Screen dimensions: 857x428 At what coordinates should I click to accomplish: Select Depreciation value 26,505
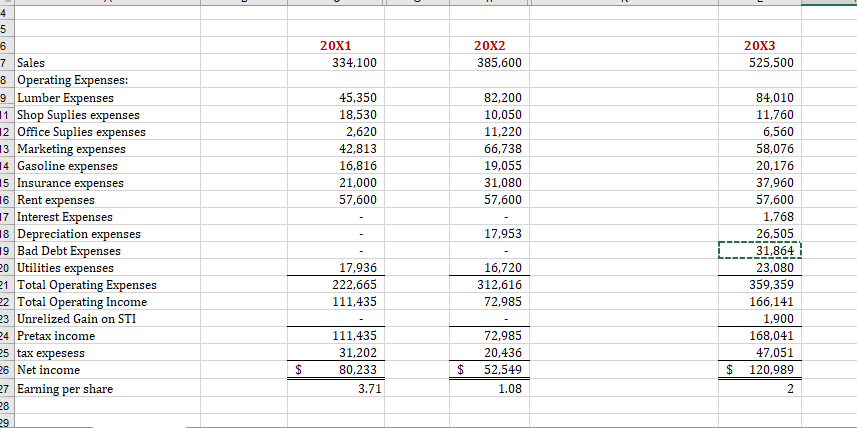759,234
